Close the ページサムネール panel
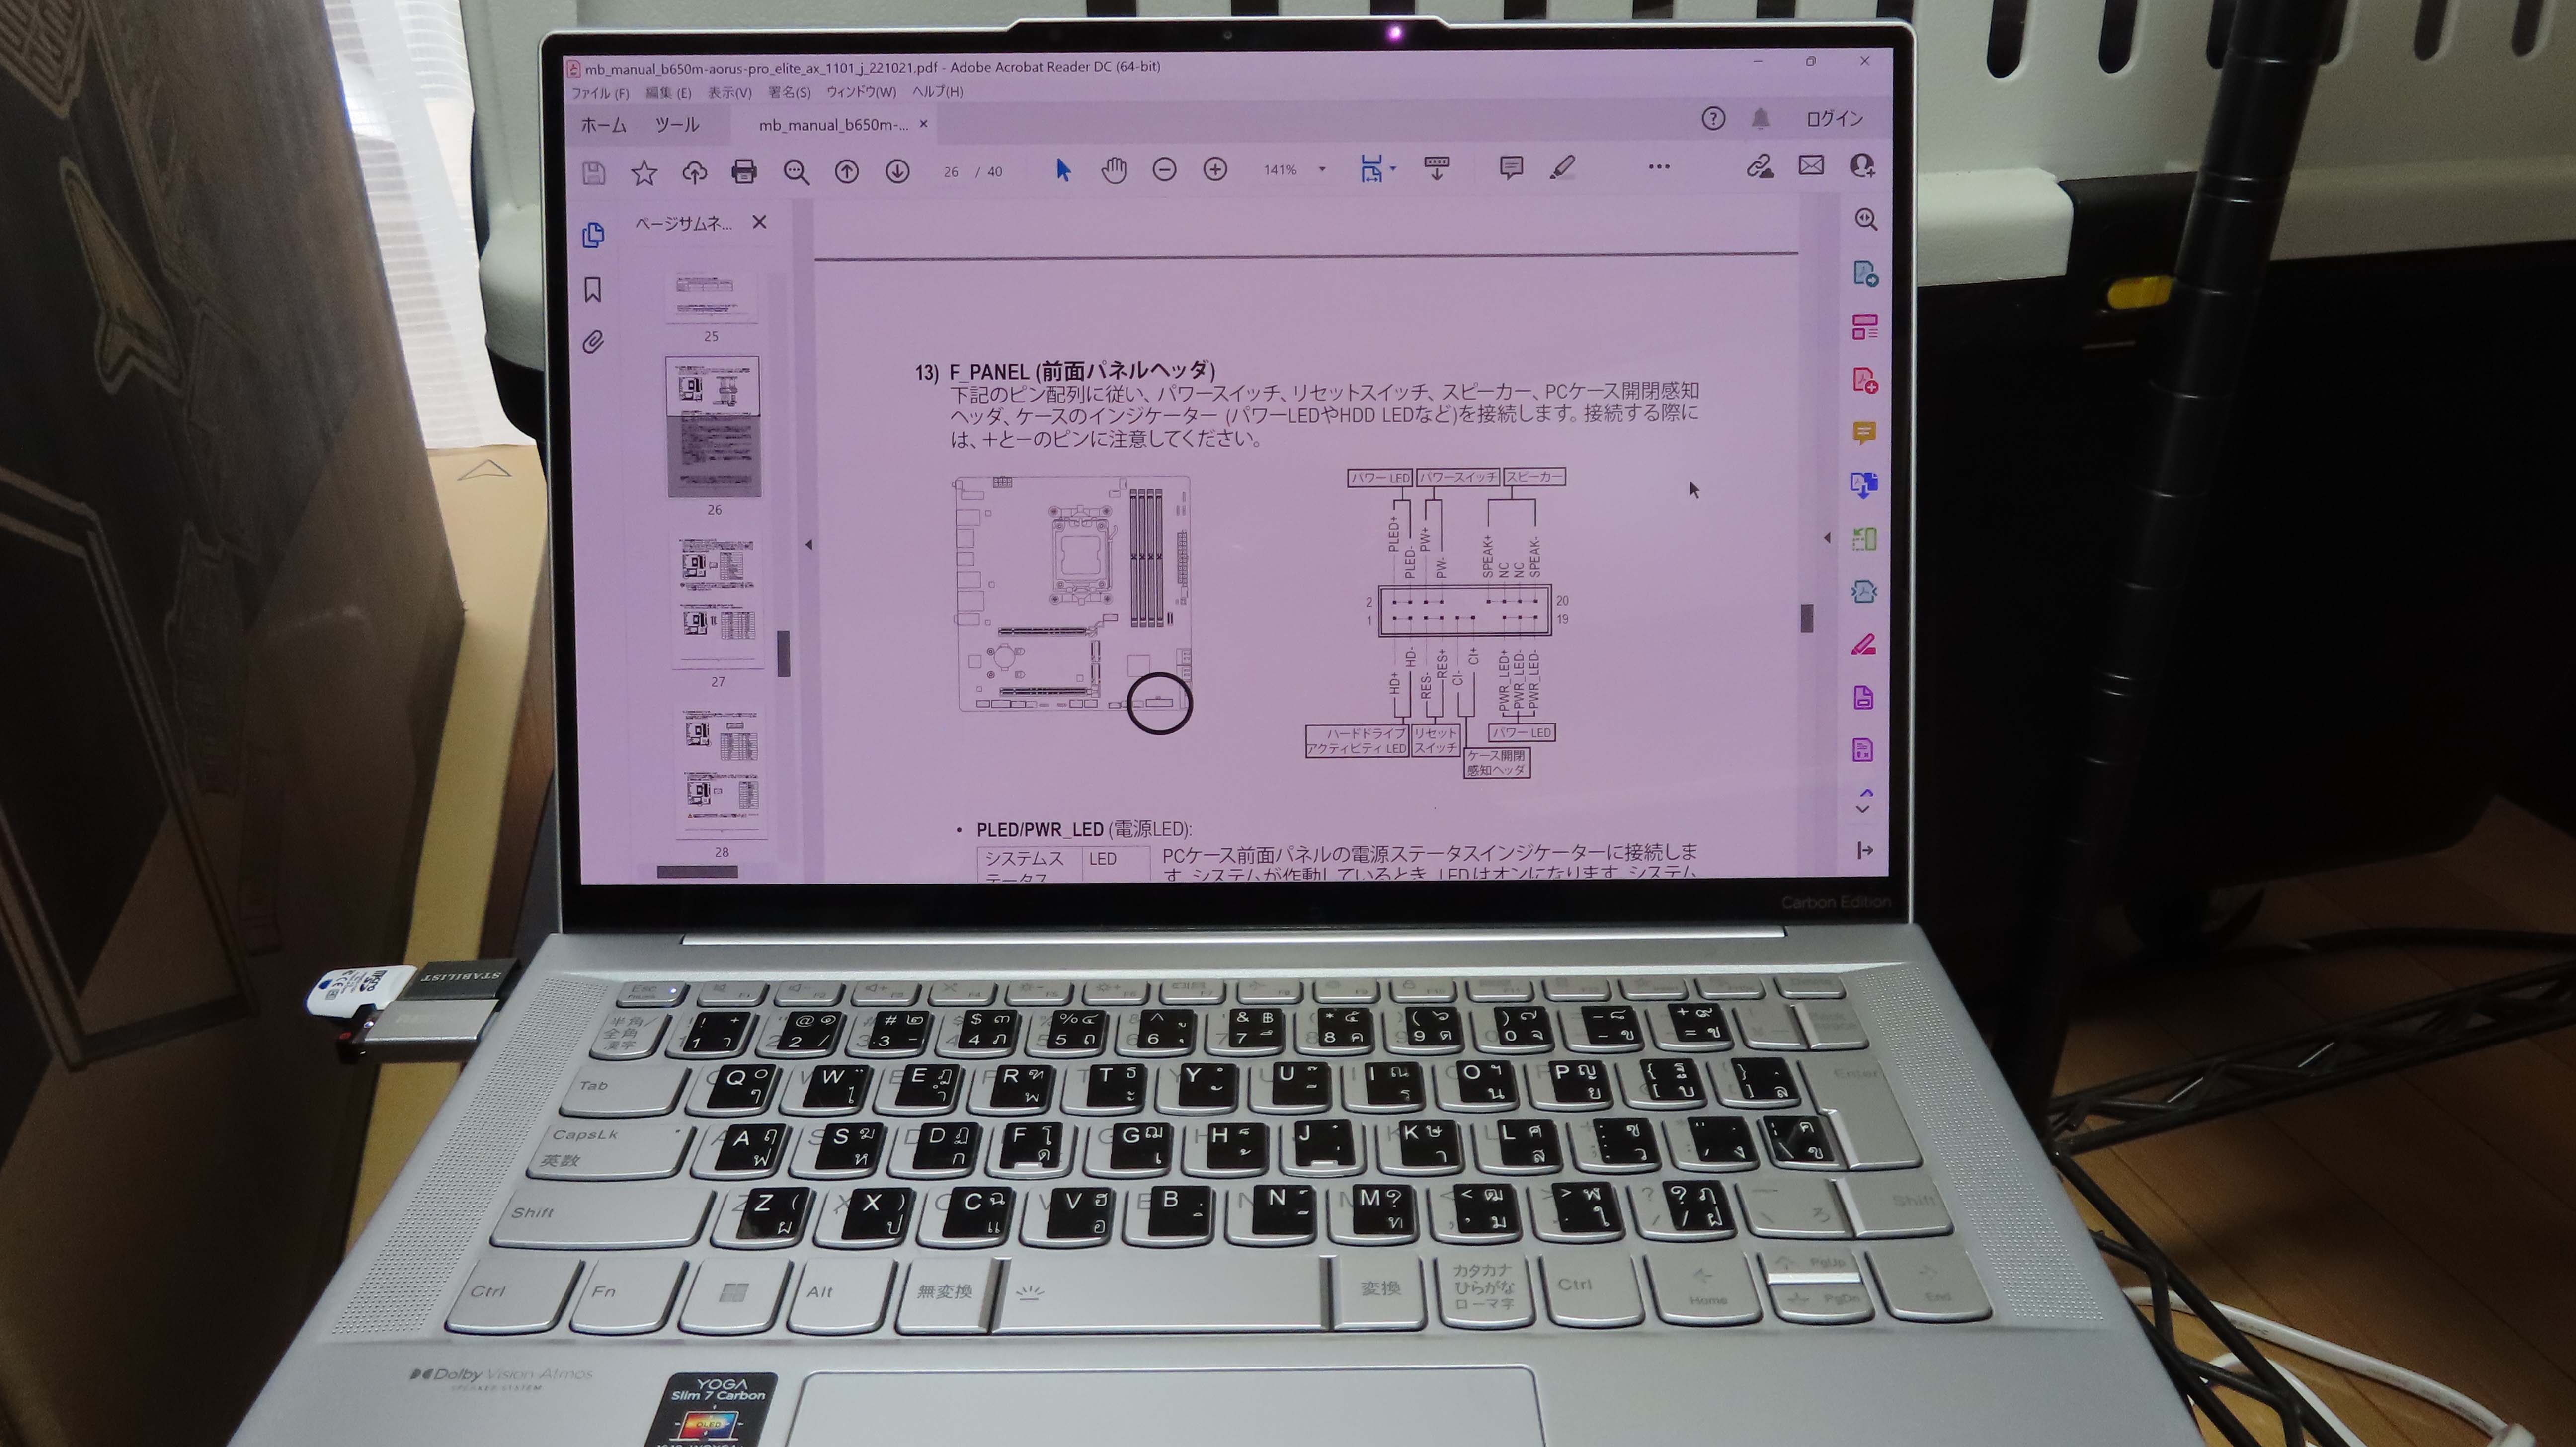Screen dimensions: 2576x1447 (759, 222)
